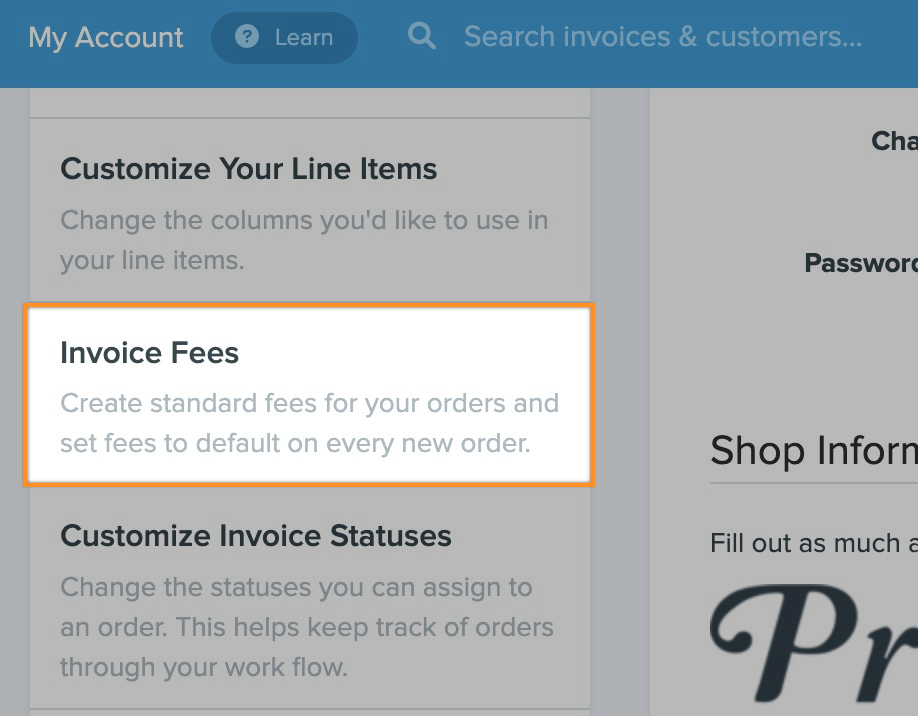
Task: Click the question mark icon beside Learn
Action: [246, 37]
